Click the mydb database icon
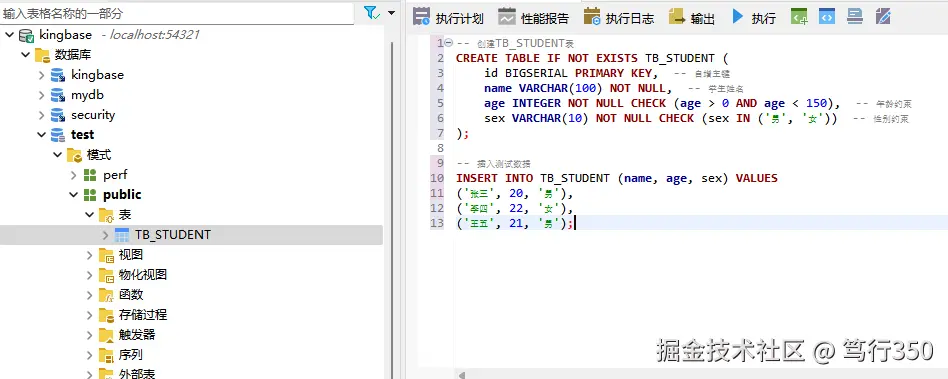The height and width of the screenshot is (379, 948). (x=58, y=95)
